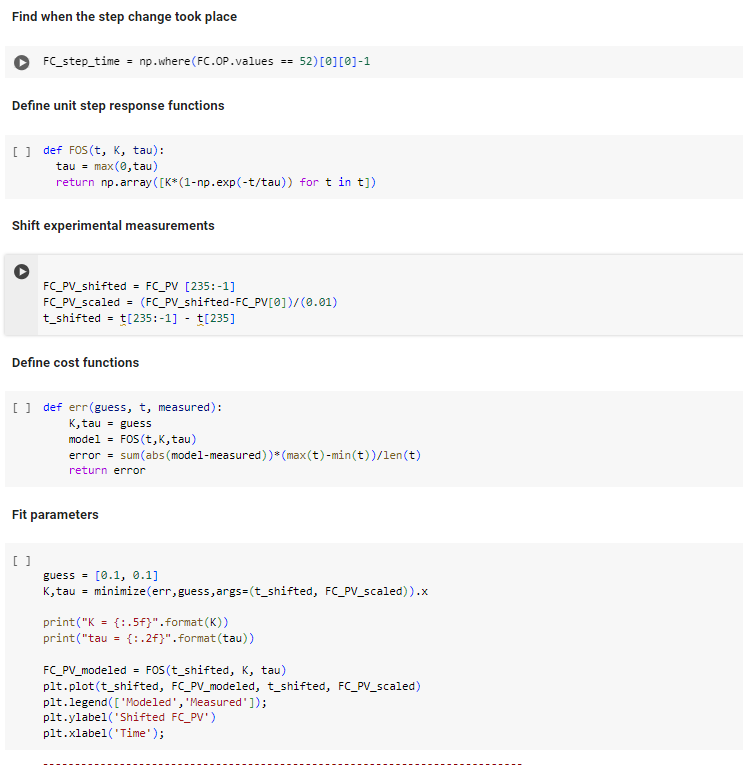The image size is (743, 765).
Task: Click the empty brackets of the guess cell
Action: click(21, 561)
